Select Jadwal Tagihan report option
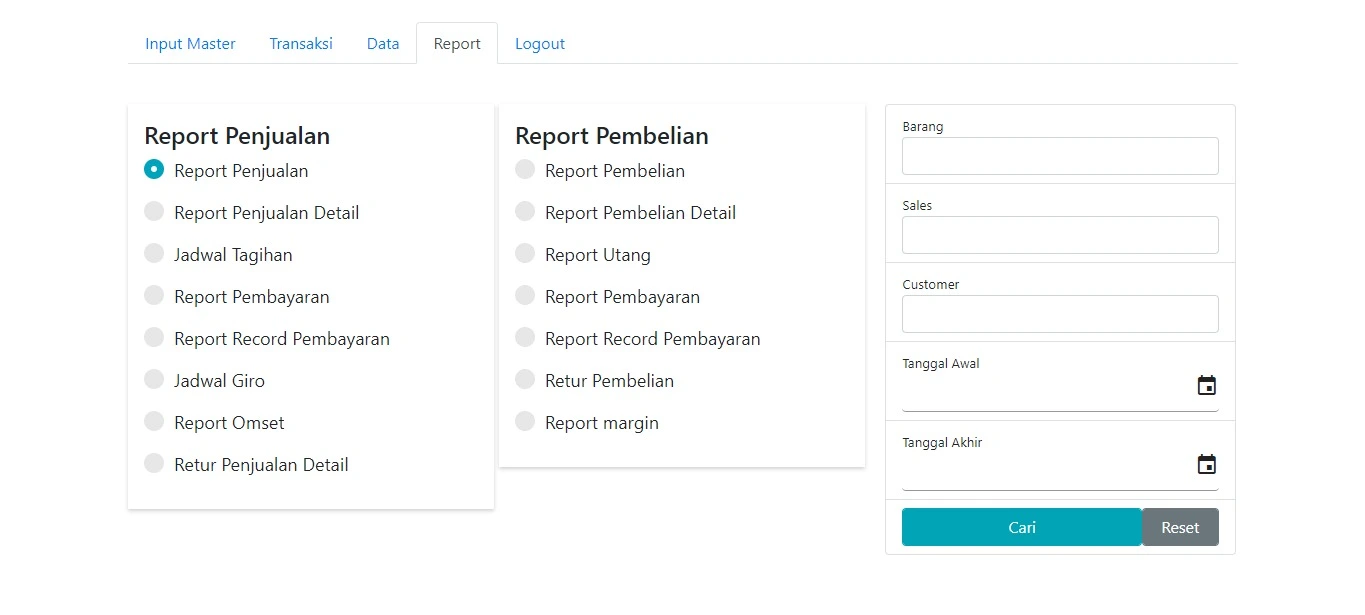1365x615 pixels. coord(154,253)
